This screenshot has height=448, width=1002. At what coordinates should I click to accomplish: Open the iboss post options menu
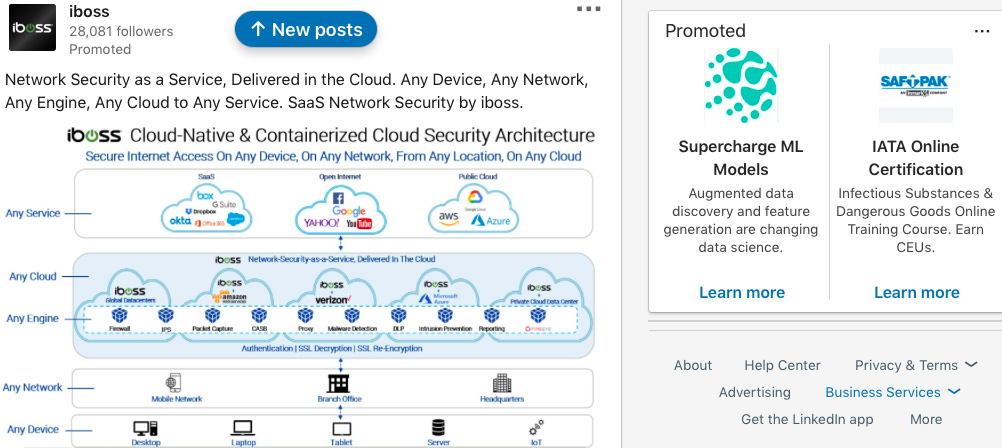coord(588,9)
